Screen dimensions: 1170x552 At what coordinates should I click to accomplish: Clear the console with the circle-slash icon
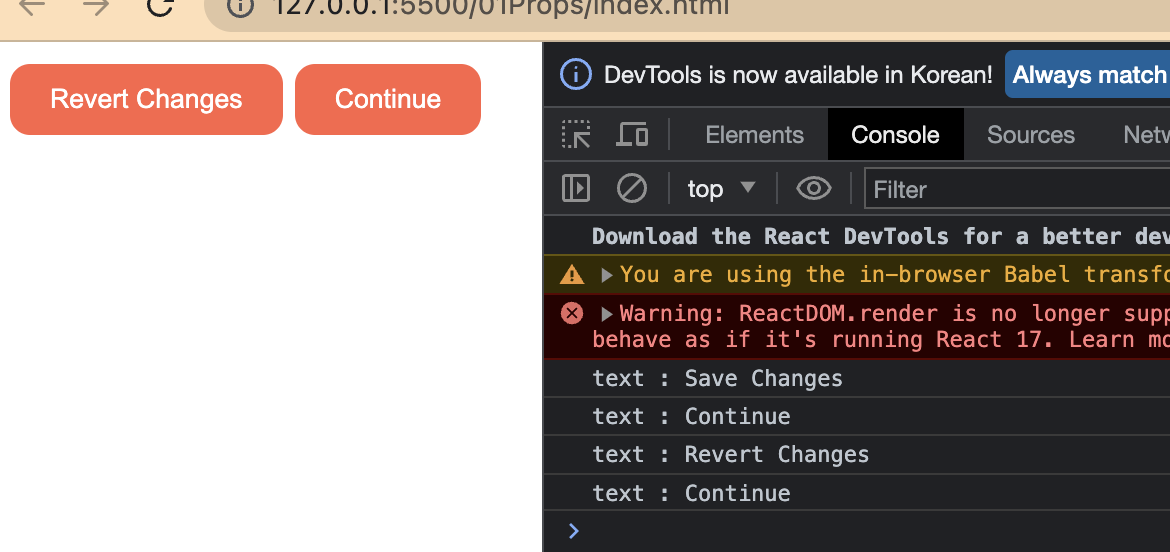click(631, 188)
